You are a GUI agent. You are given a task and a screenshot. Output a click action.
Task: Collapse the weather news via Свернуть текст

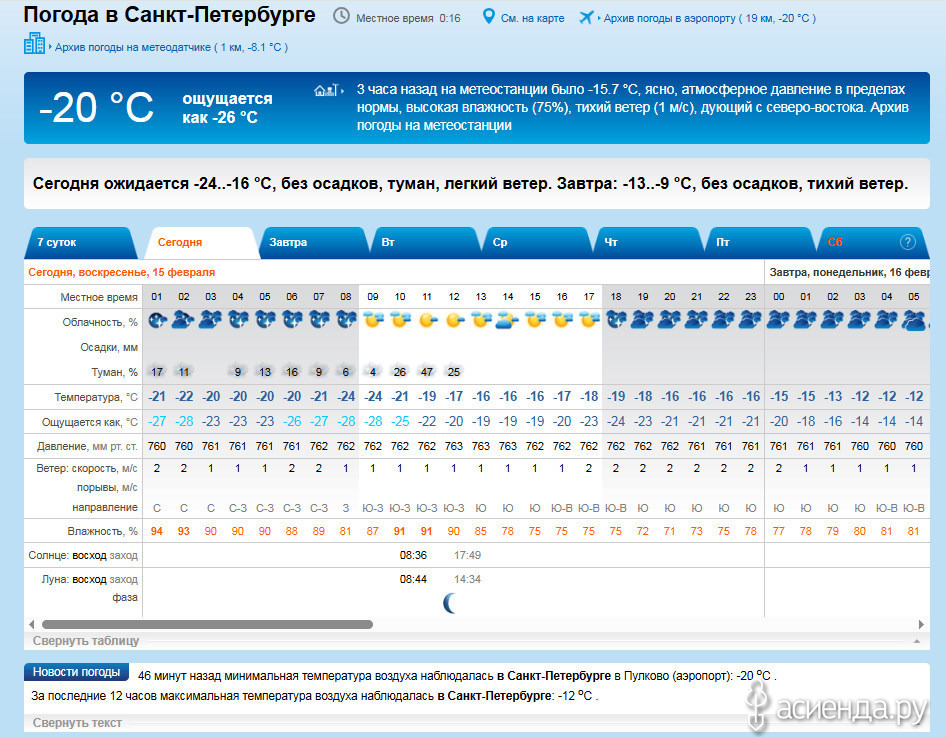pyautogui.click(x=77, y=723)
